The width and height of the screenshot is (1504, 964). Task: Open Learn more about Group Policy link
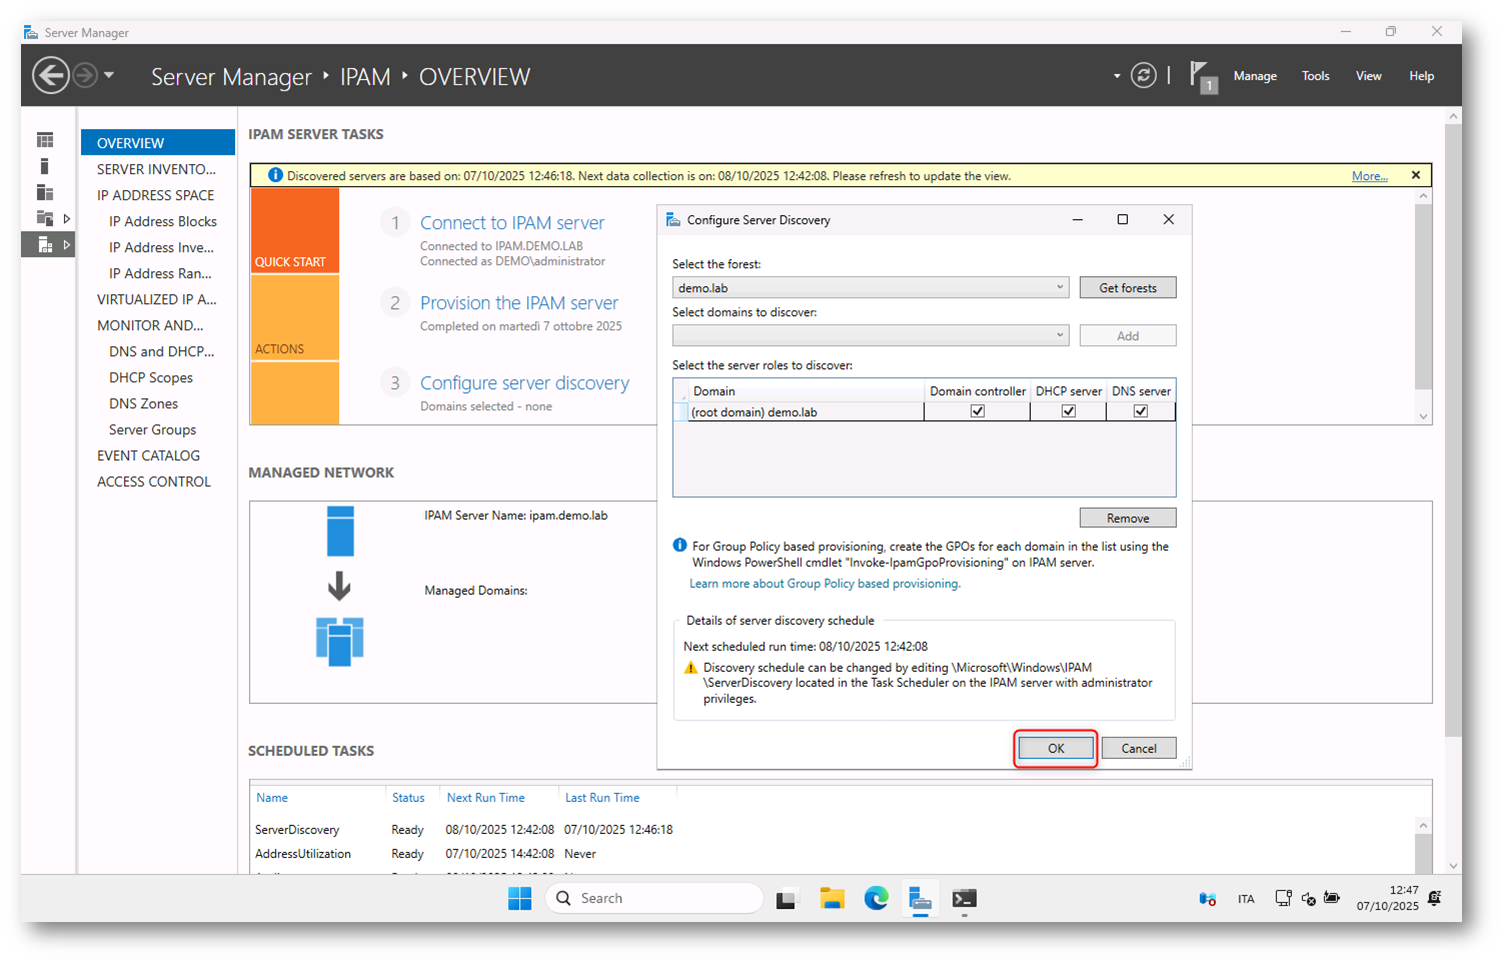824,584
